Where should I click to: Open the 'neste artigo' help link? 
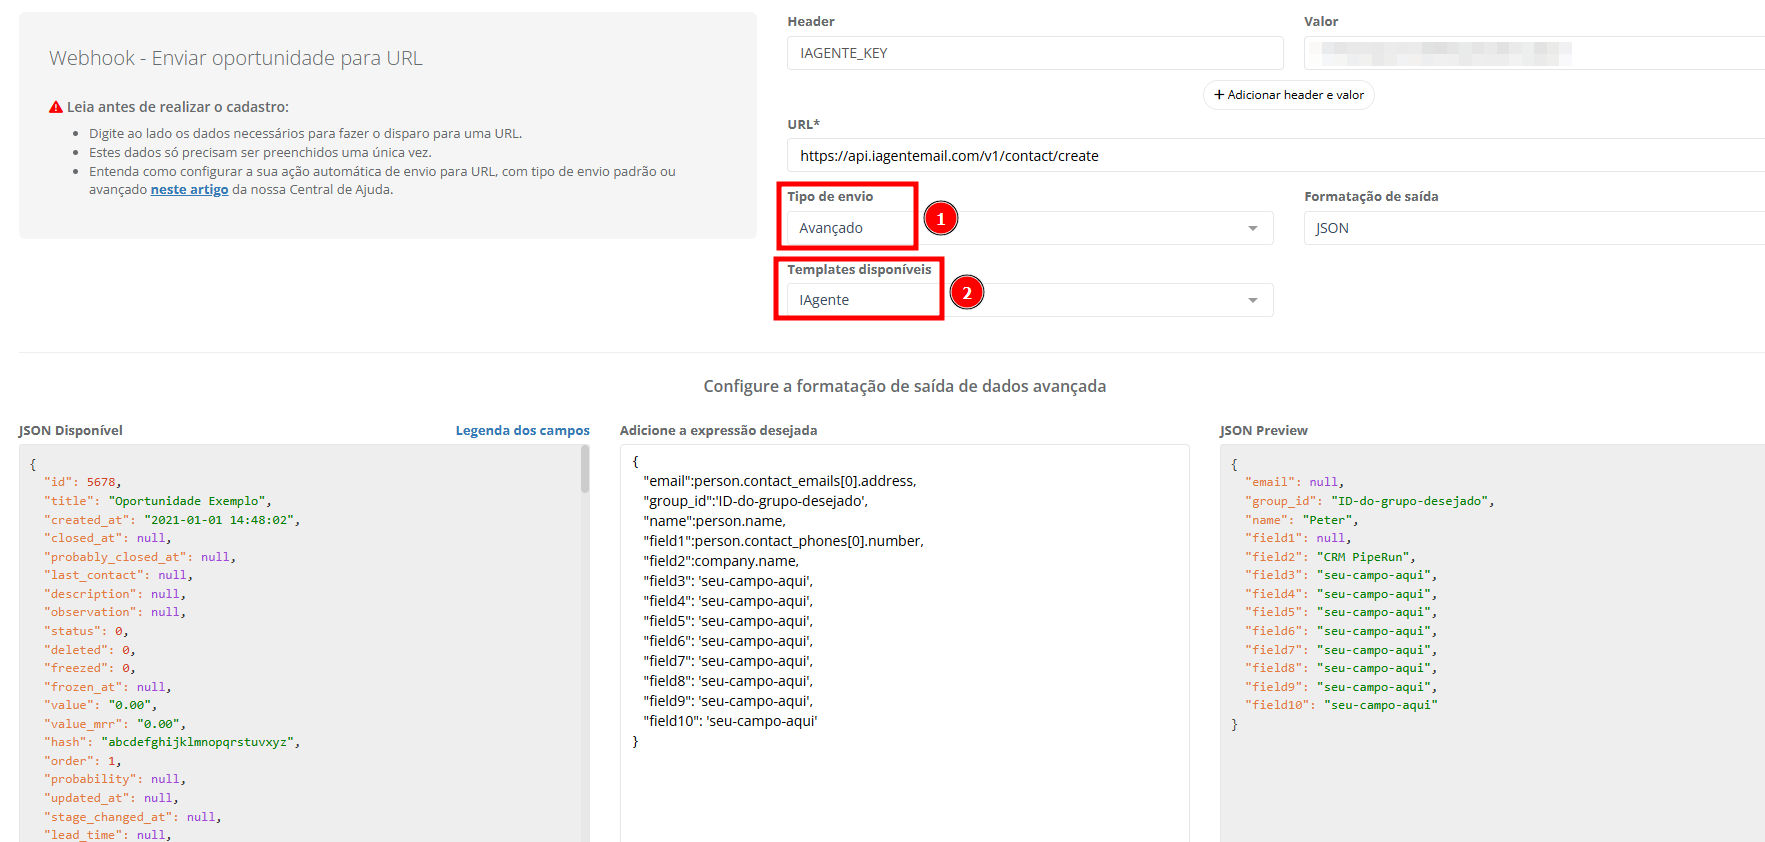coord(189,190)
